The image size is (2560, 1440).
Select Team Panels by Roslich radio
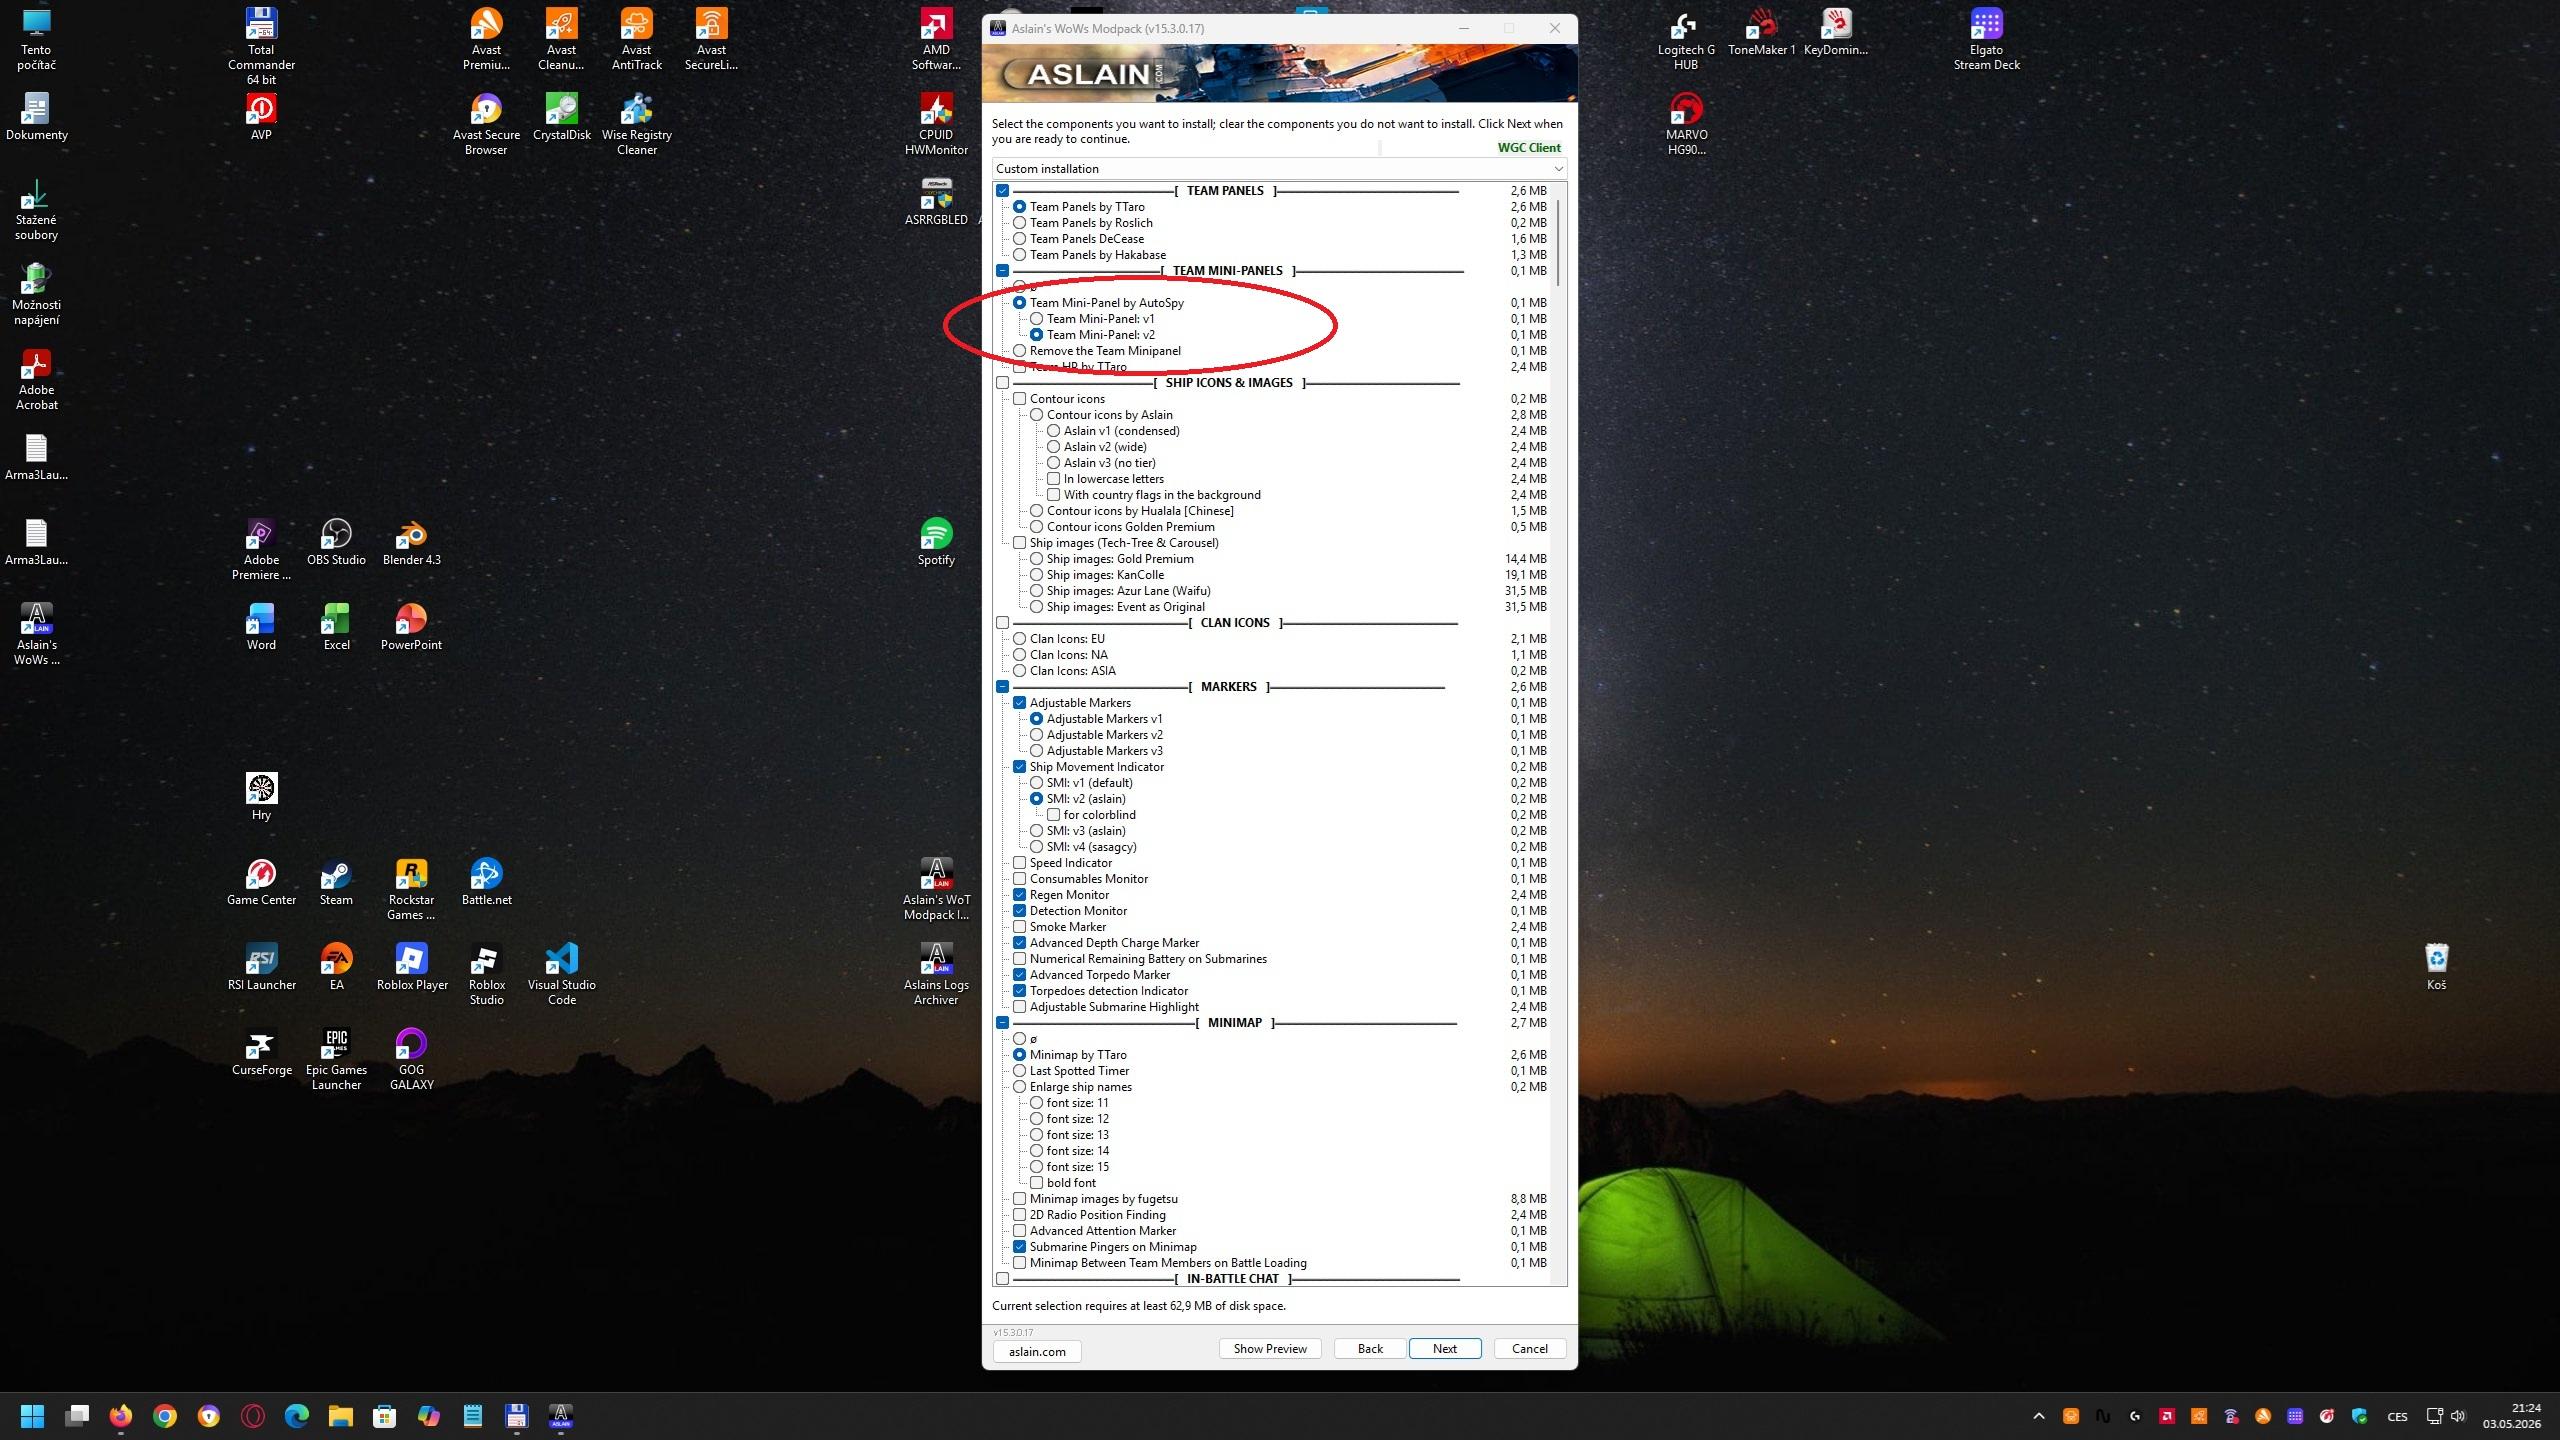pos(1019,223)
